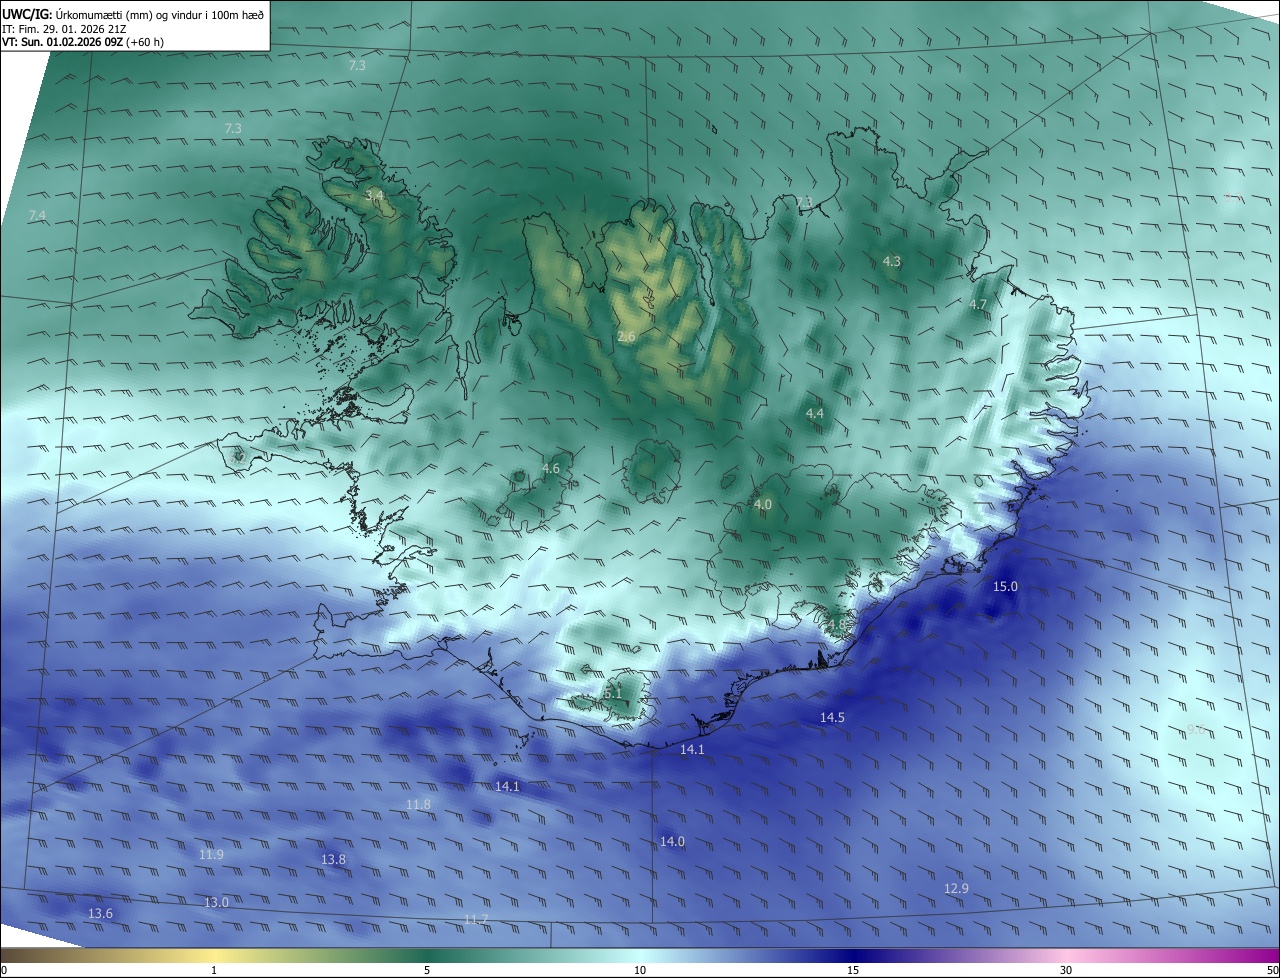Screen dimensions: 1280x978
Task: Click the 11.7 value label on map
Action: point(476,919)
